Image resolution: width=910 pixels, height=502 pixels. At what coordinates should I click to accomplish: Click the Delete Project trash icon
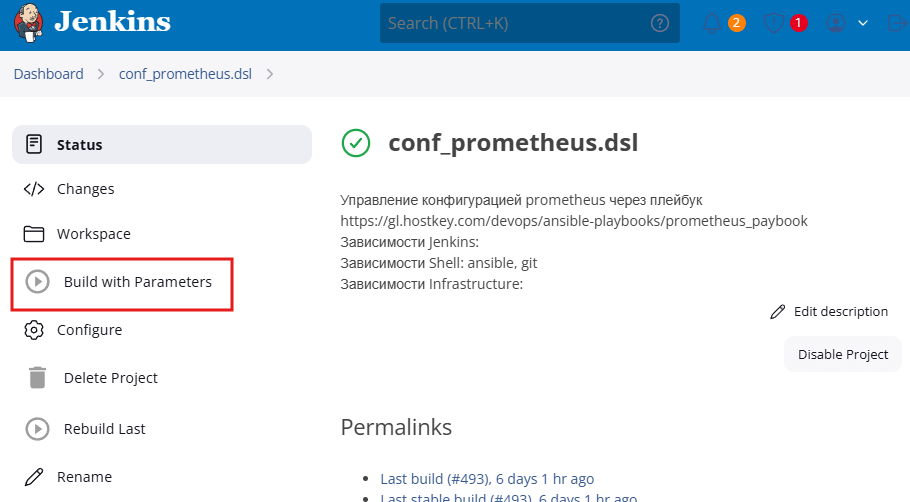click(37, 378)
